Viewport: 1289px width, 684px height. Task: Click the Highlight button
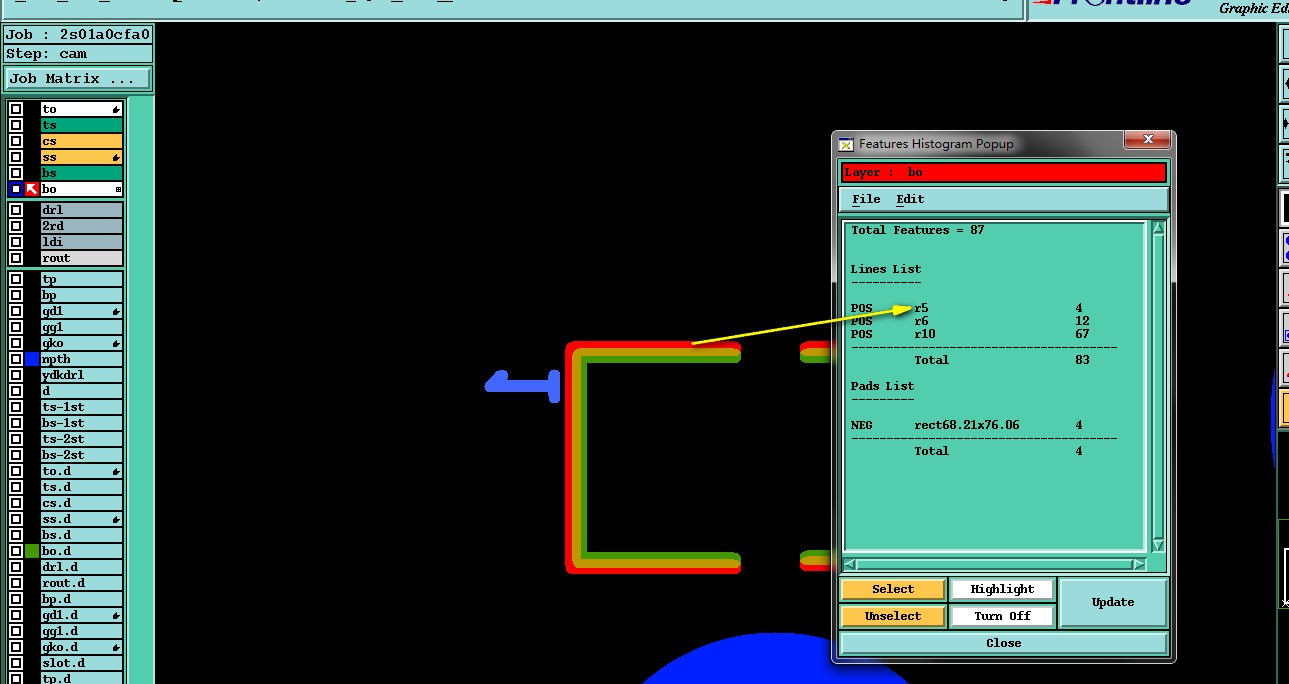point(1002,589)
